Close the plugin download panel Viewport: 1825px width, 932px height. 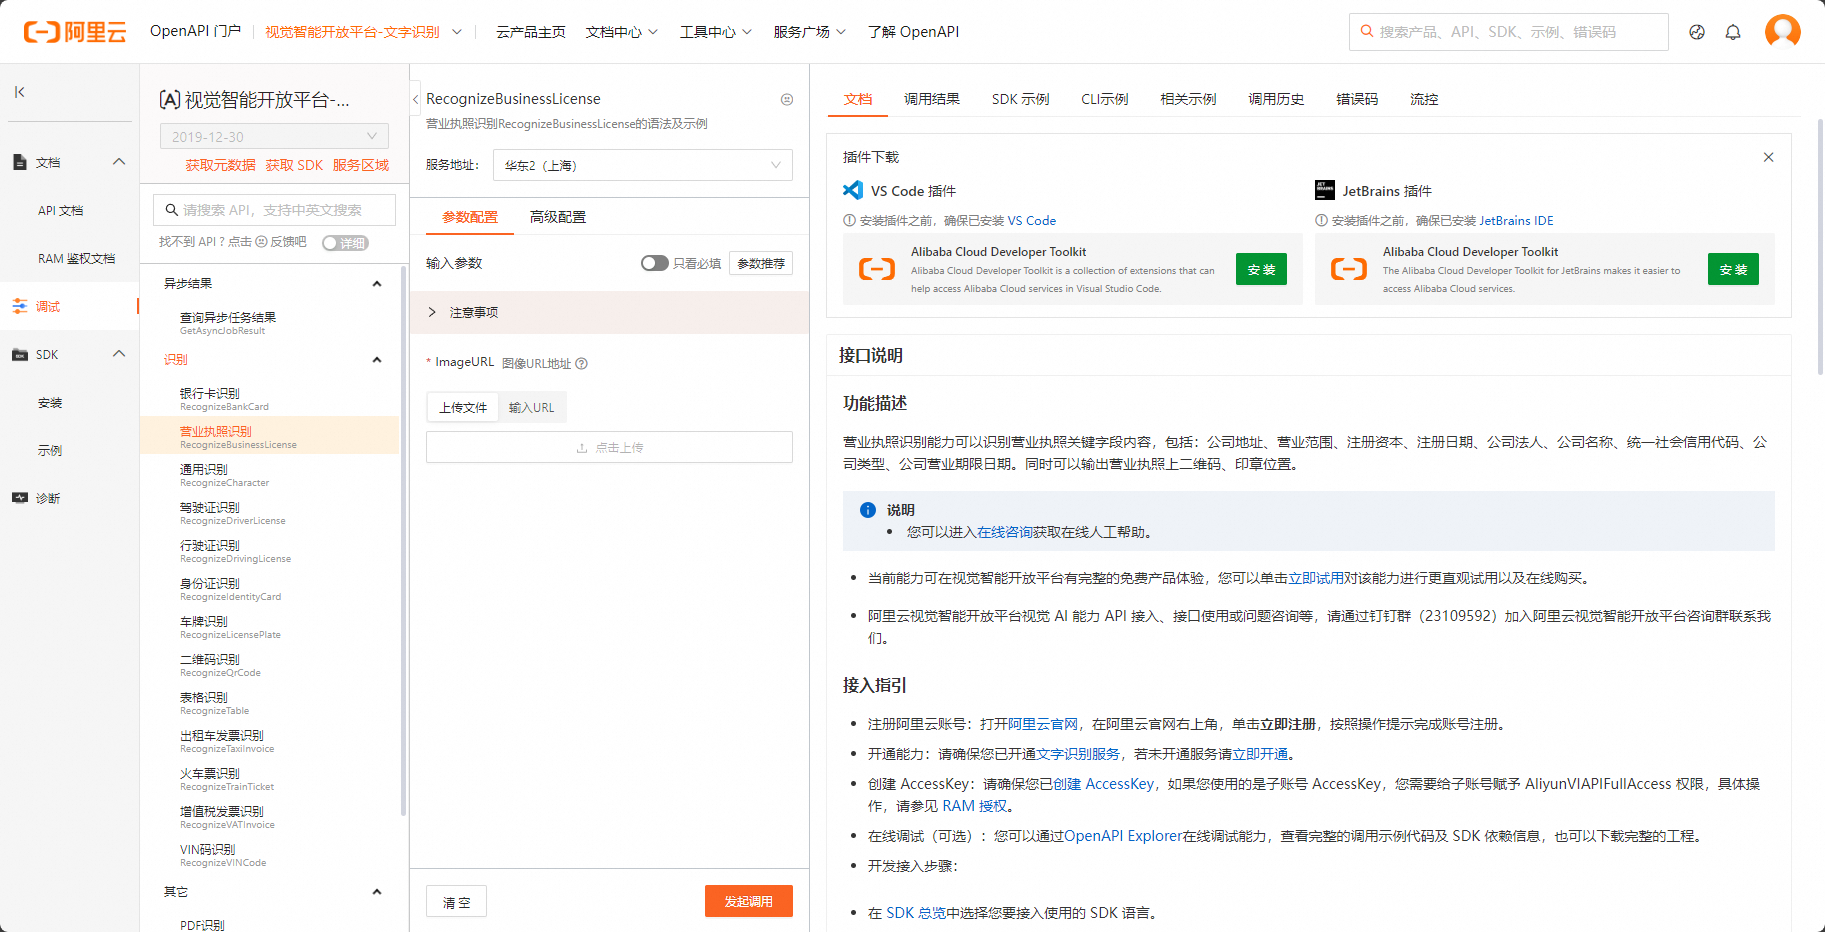pos(1768,157)
